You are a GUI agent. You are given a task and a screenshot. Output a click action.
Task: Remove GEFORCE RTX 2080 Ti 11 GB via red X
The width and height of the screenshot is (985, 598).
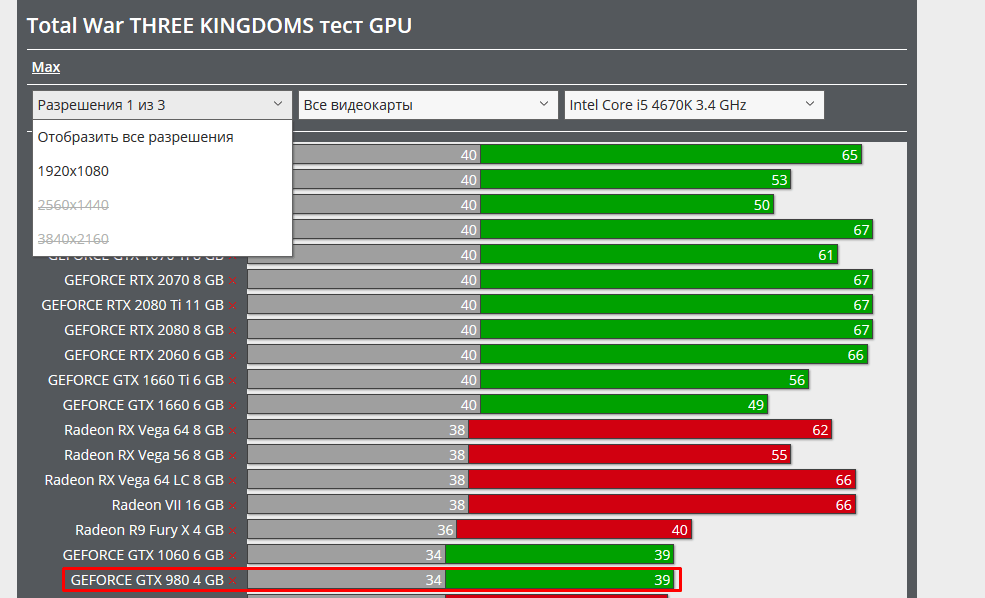point(232,306)
